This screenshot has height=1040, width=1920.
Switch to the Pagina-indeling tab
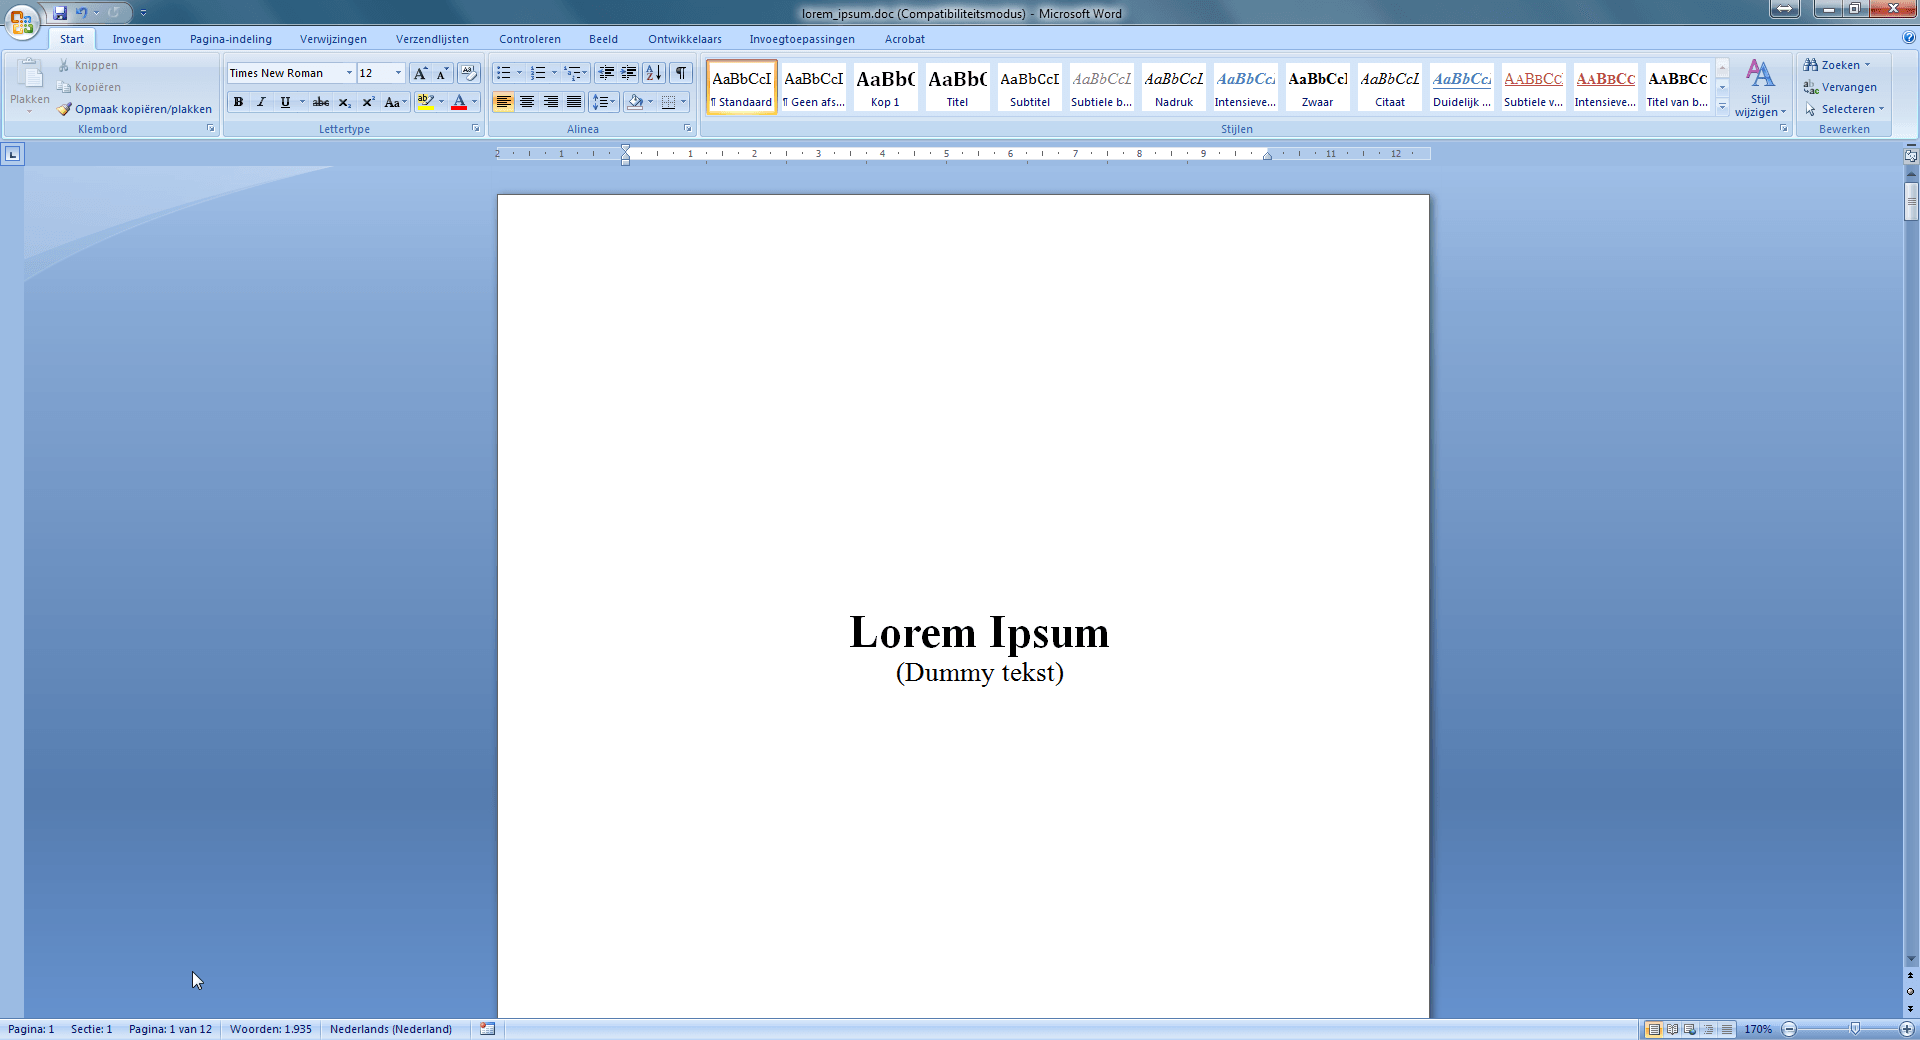pos(231,39)
